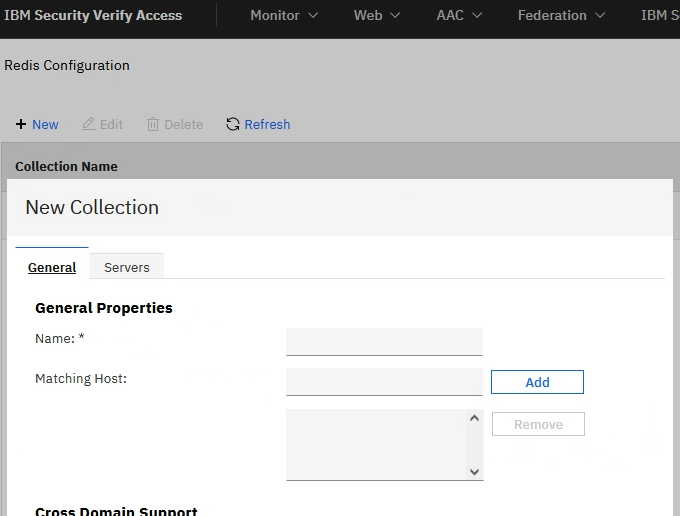680x516 pixels.
Task: Open the Federation dropdown menu
Action: pos(561,16)
